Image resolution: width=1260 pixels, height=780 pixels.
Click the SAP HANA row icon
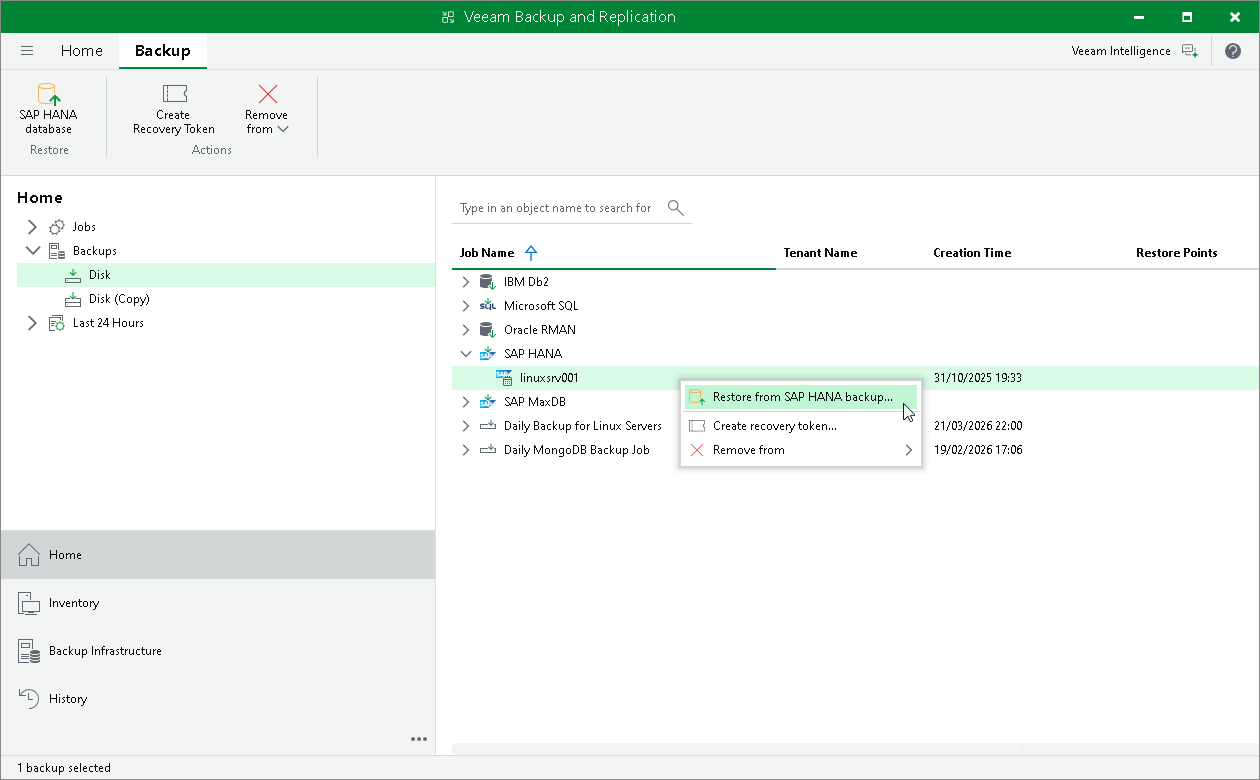(x=487, y=354)
